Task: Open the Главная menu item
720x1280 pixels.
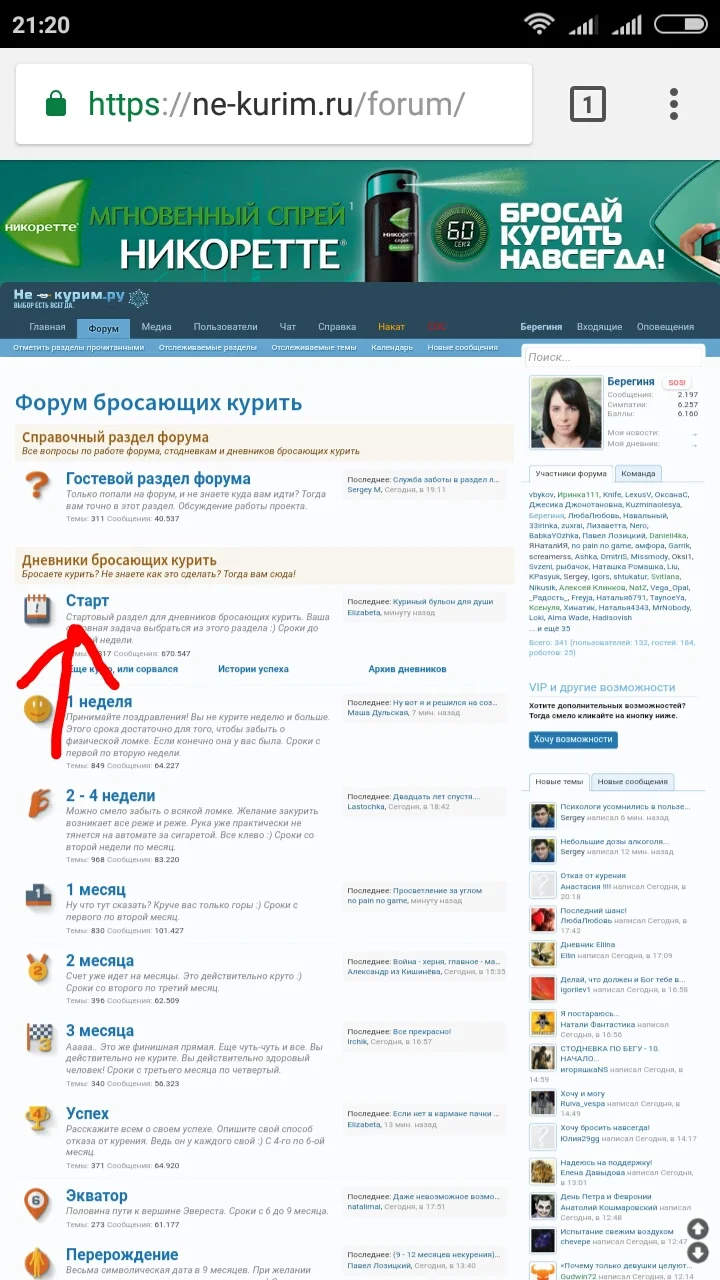Action: (x=47, y=327)
